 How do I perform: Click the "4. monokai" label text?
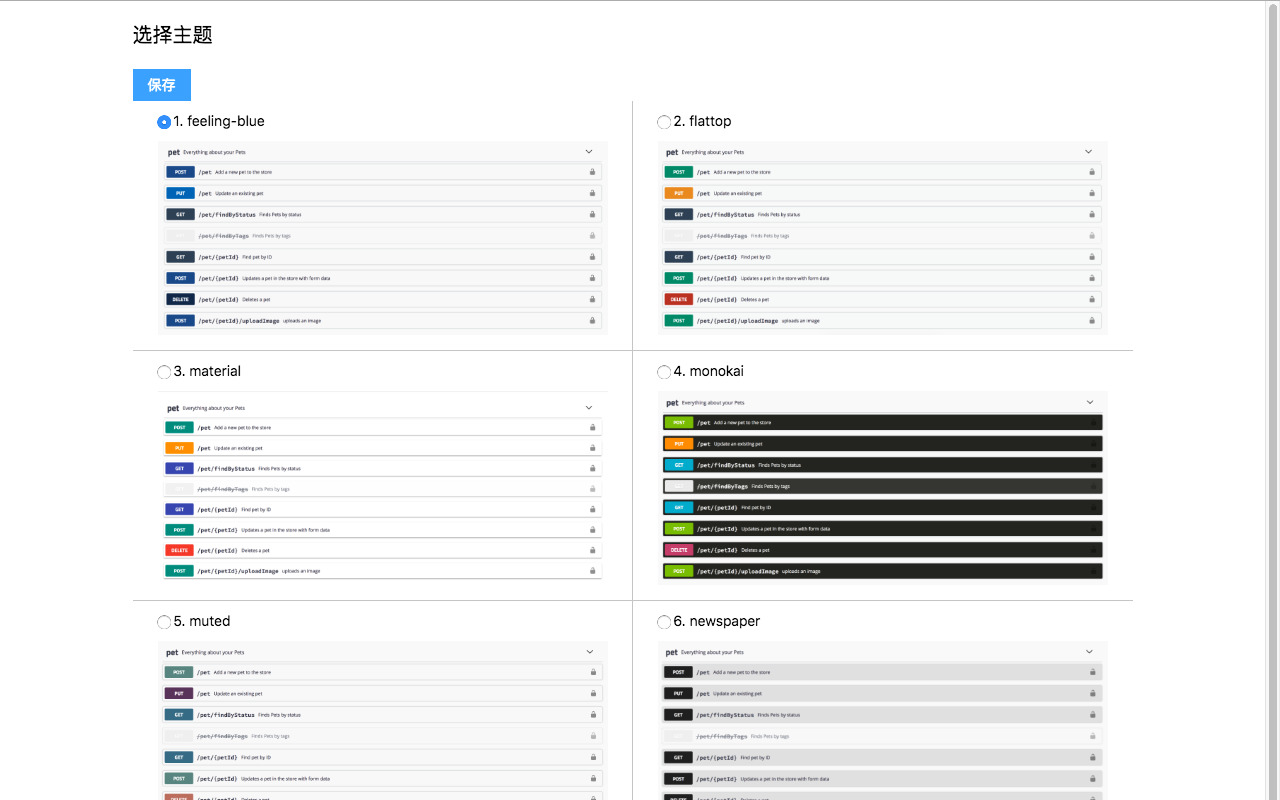[x=708, y=371]
